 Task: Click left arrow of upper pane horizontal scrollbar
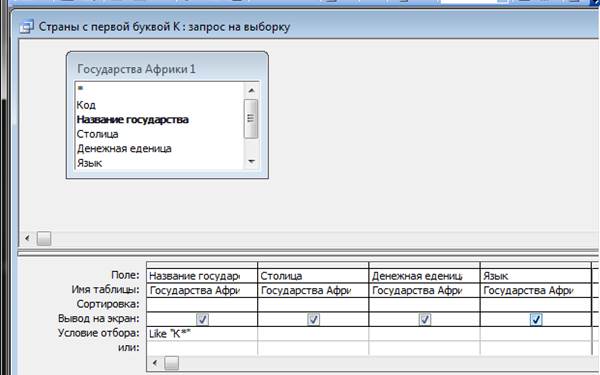27,238
